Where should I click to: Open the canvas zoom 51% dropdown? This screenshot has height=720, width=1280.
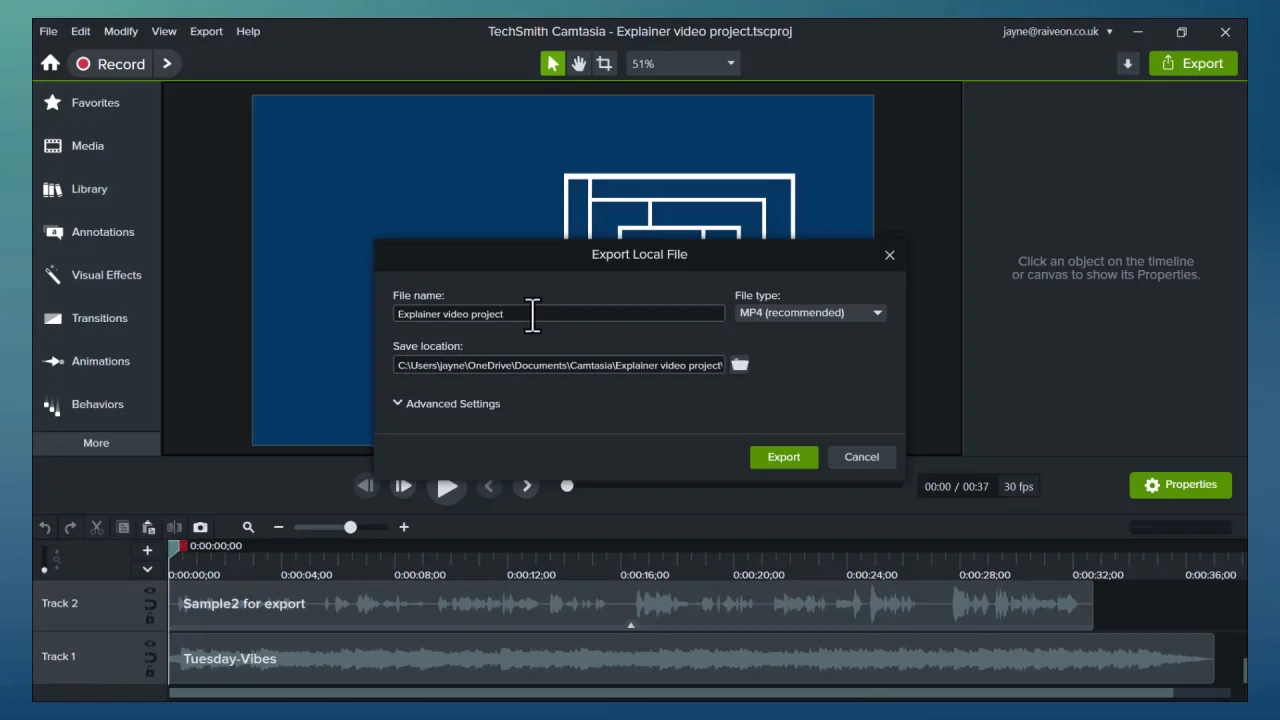[x=683, y=63]
